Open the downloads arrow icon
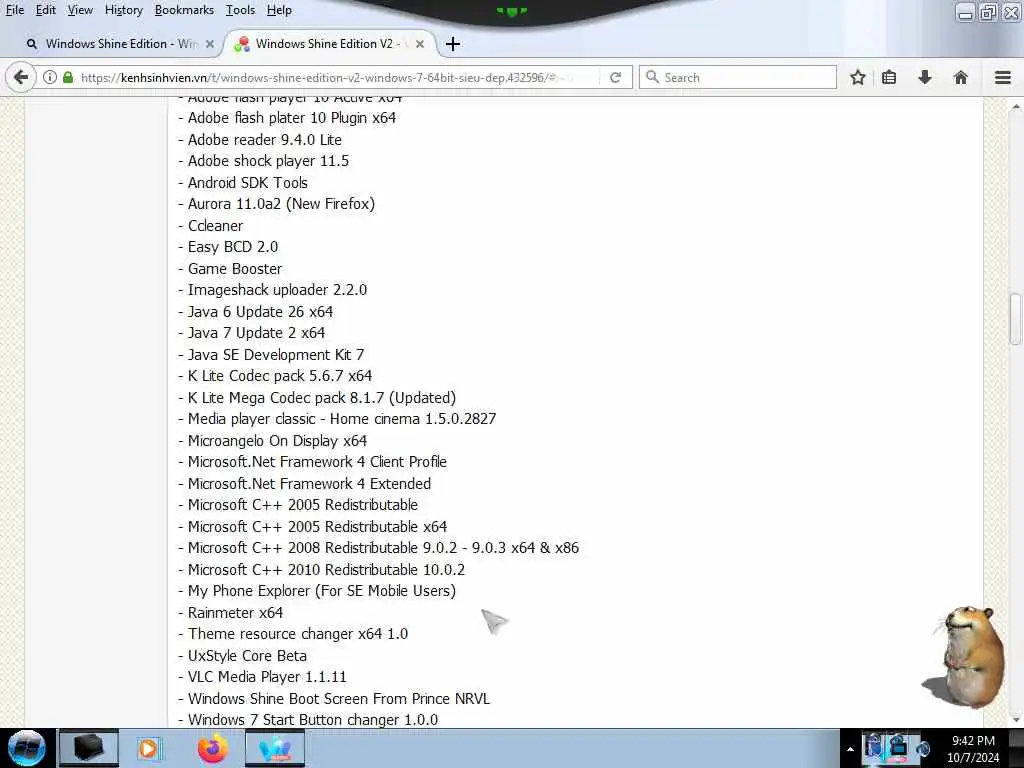The image size is (1024, 768). click(925, 78)
